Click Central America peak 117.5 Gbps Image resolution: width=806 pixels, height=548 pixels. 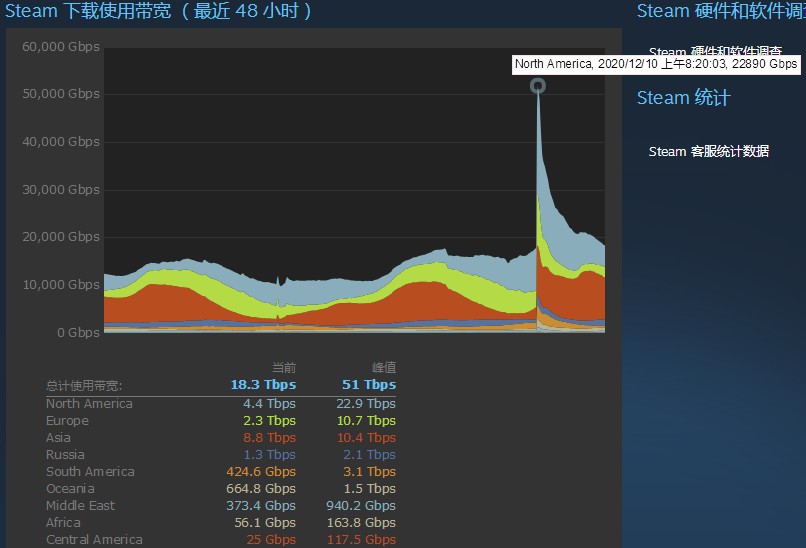(361, 539)
